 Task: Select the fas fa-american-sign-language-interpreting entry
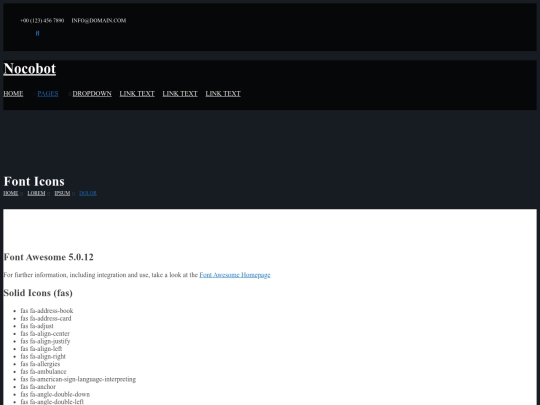point(78,379)
